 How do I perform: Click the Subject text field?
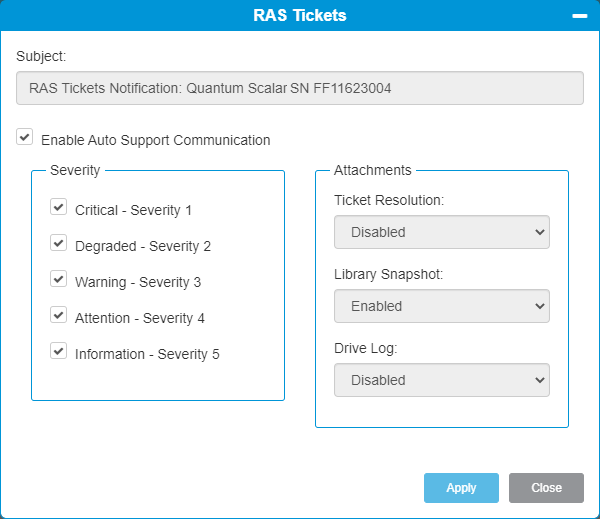300,88
